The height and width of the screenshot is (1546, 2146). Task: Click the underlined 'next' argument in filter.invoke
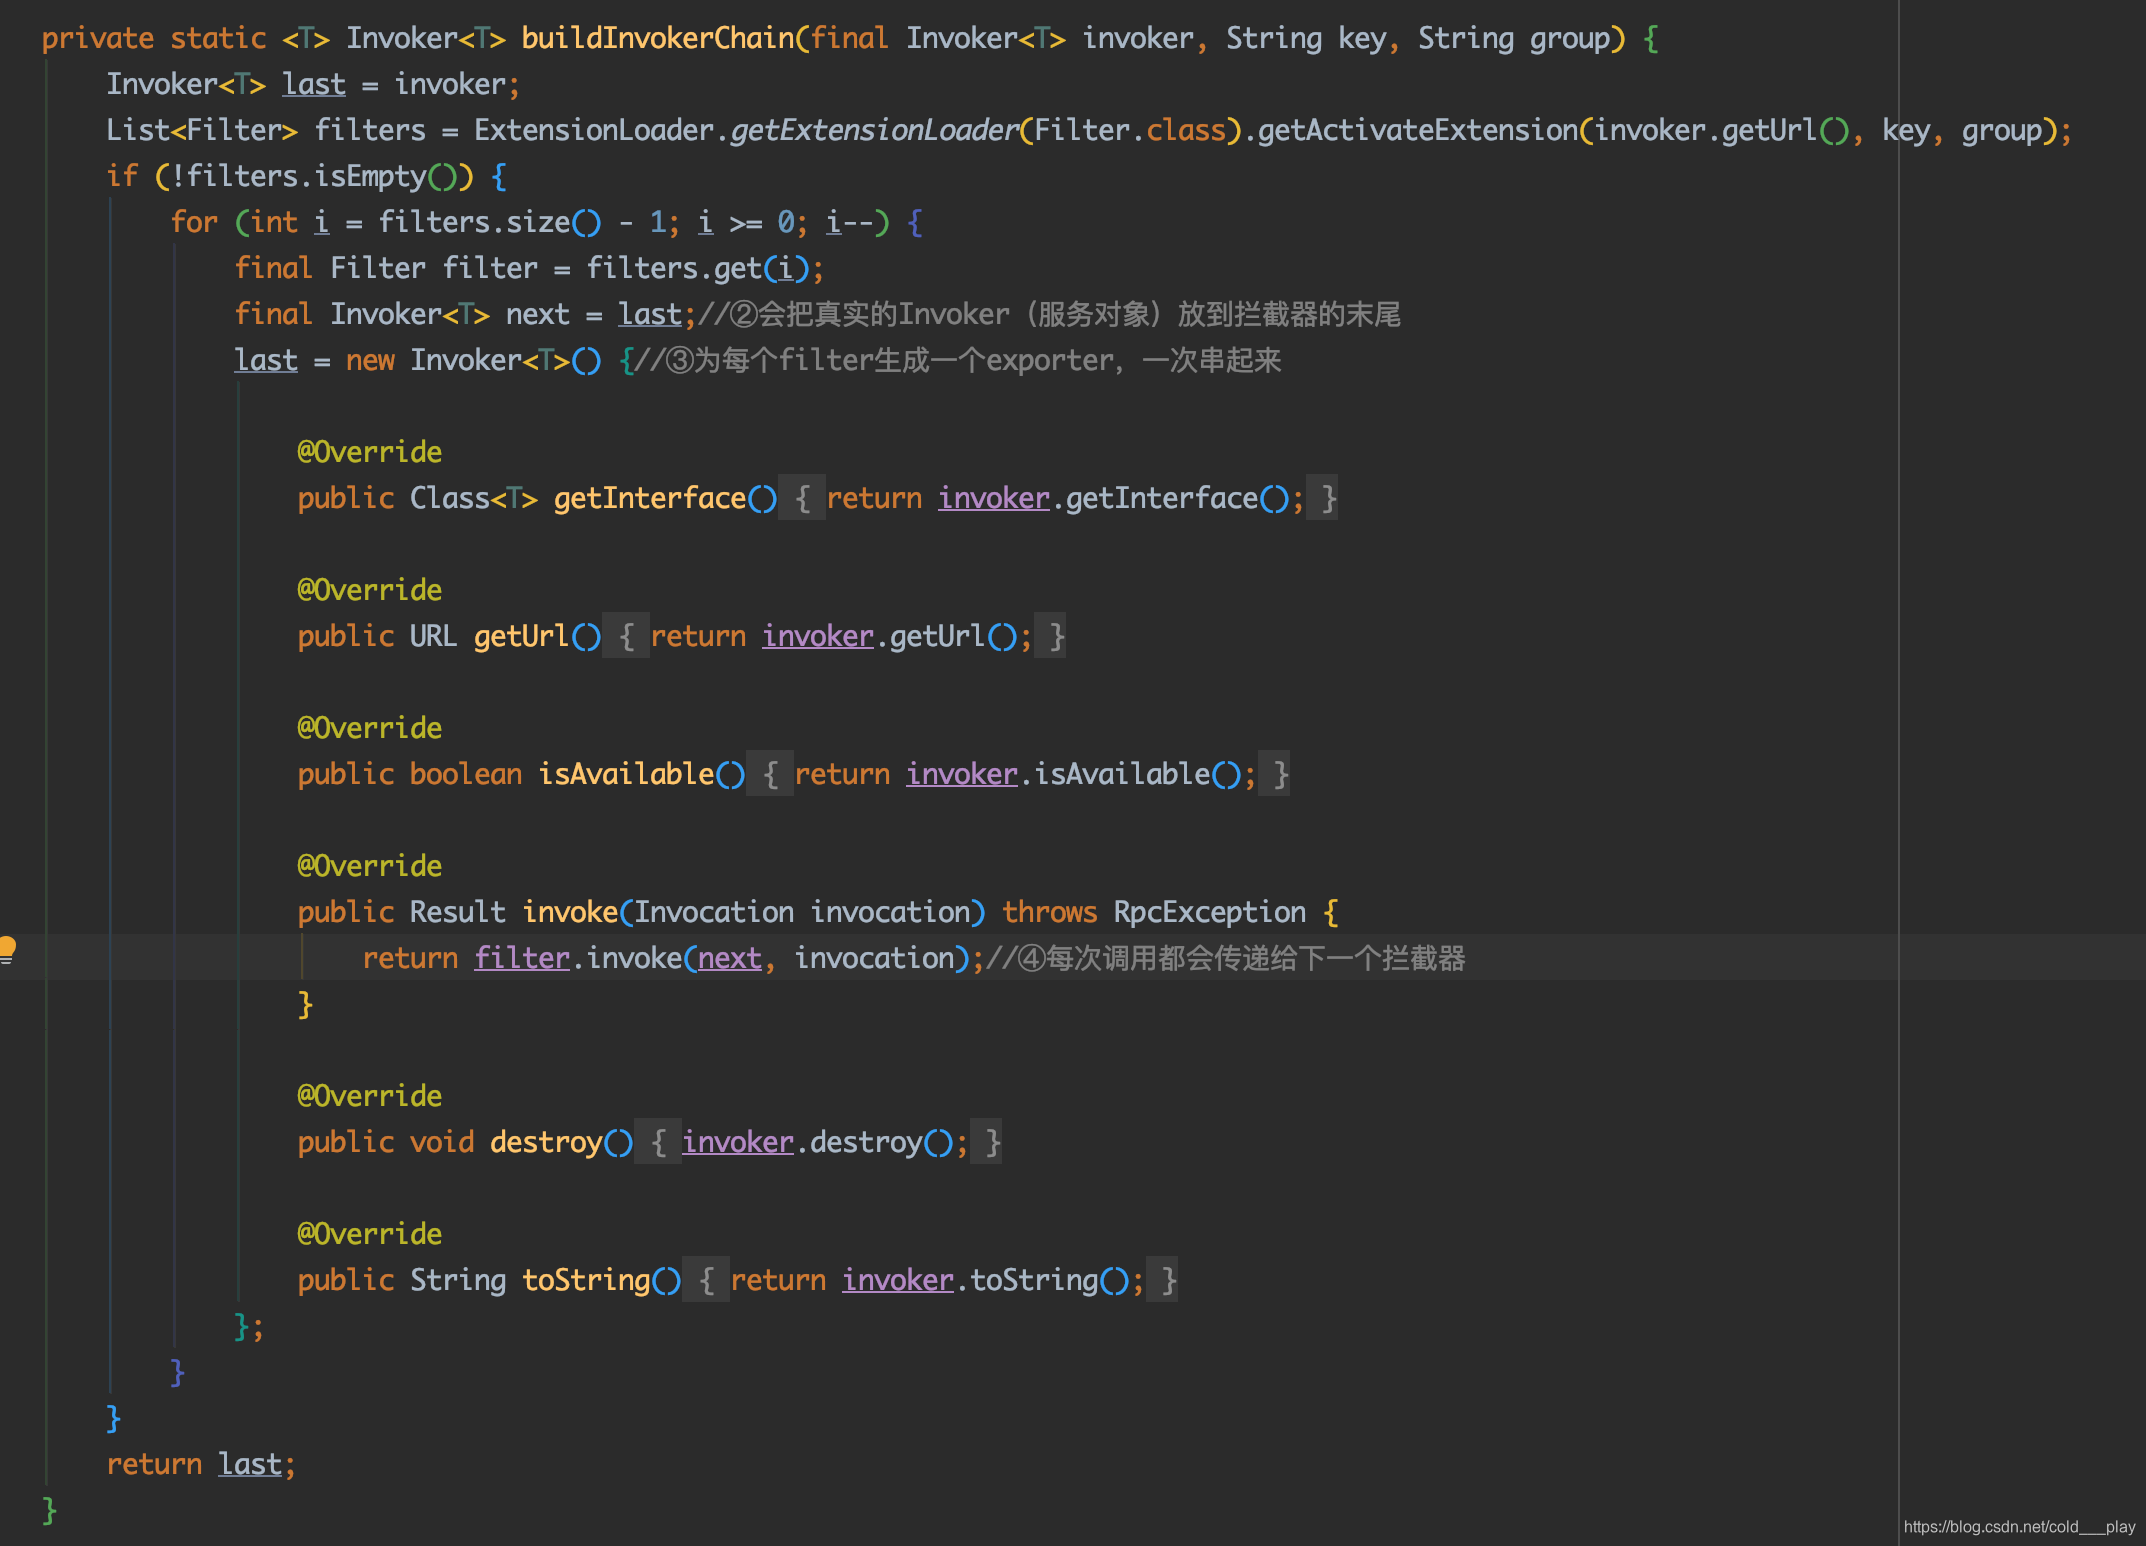(x=730, y=958)
